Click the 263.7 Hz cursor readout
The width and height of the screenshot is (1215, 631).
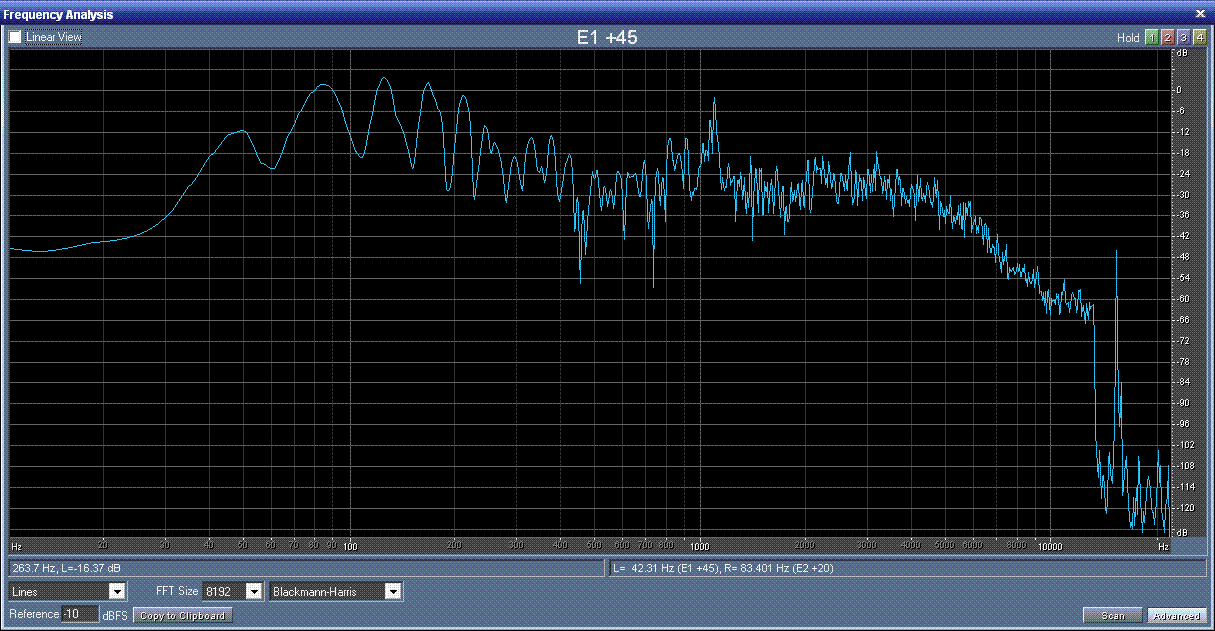[x=306, y=568]
